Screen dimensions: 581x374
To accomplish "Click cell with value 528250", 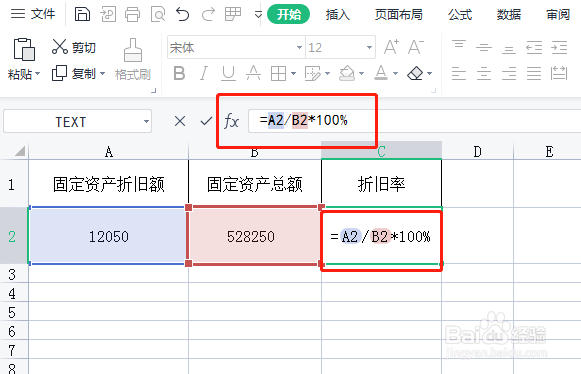I will (x=255, y=236).
